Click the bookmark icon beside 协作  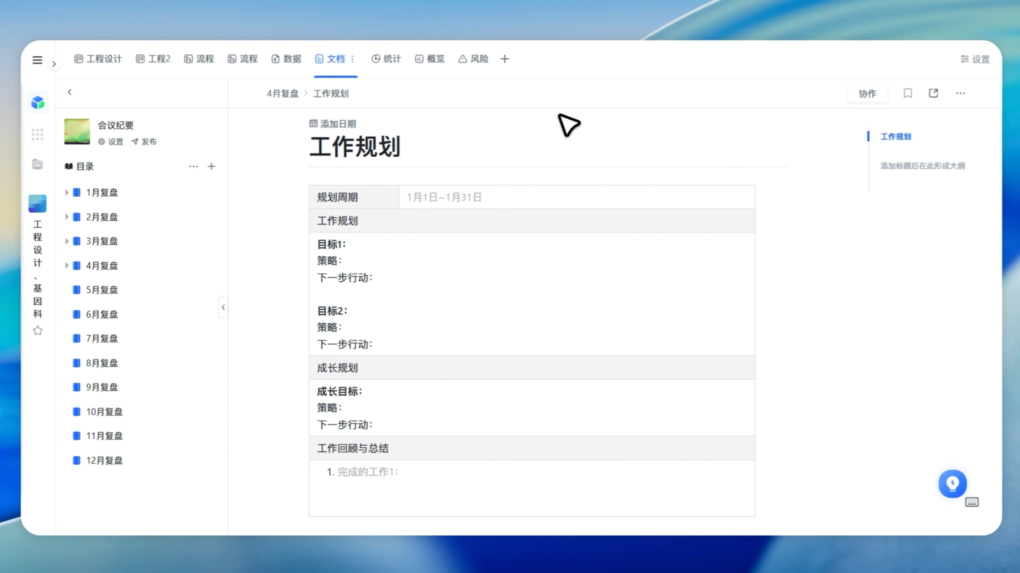[x=907, y=93]
